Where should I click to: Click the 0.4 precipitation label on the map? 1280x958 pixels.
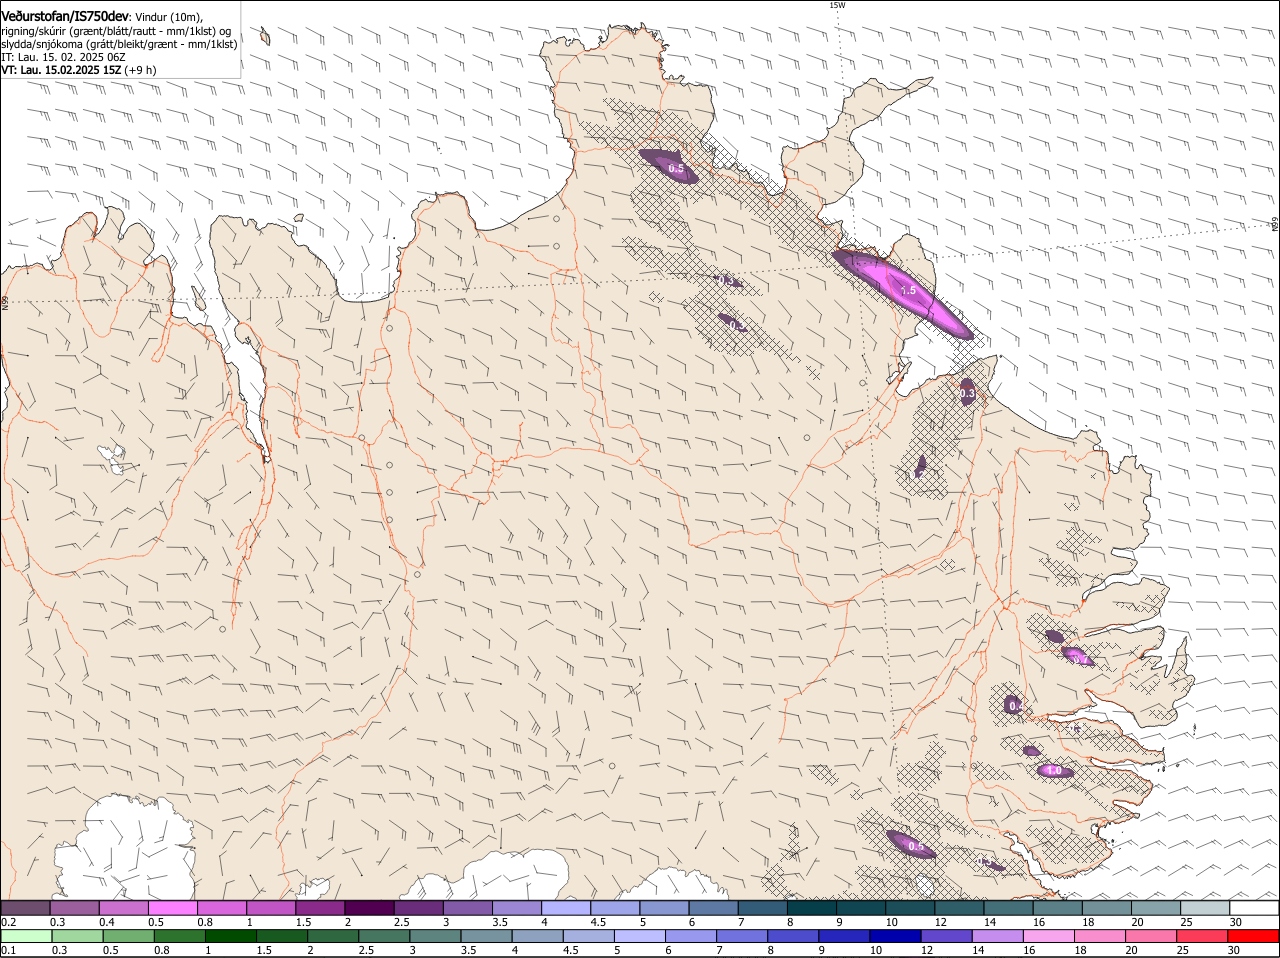pyautogui.click(x=1016, y=706)
